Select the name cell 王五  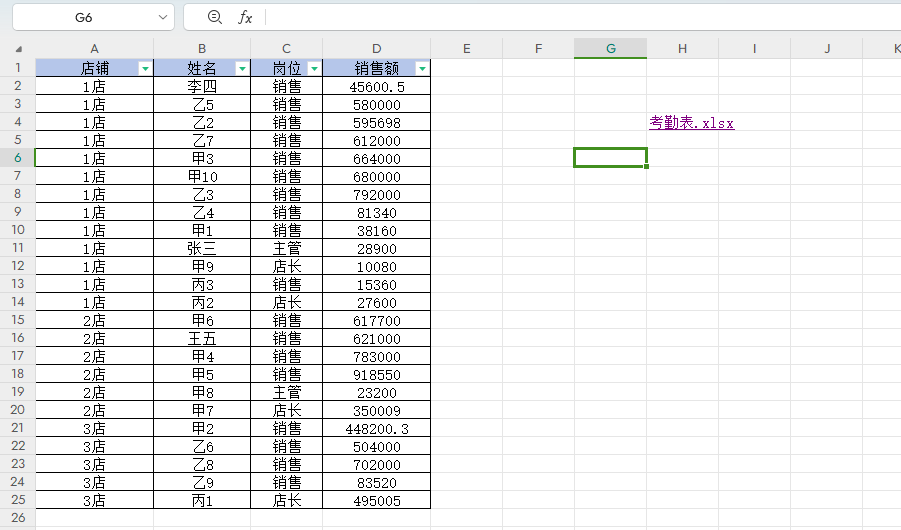point(202,338)
